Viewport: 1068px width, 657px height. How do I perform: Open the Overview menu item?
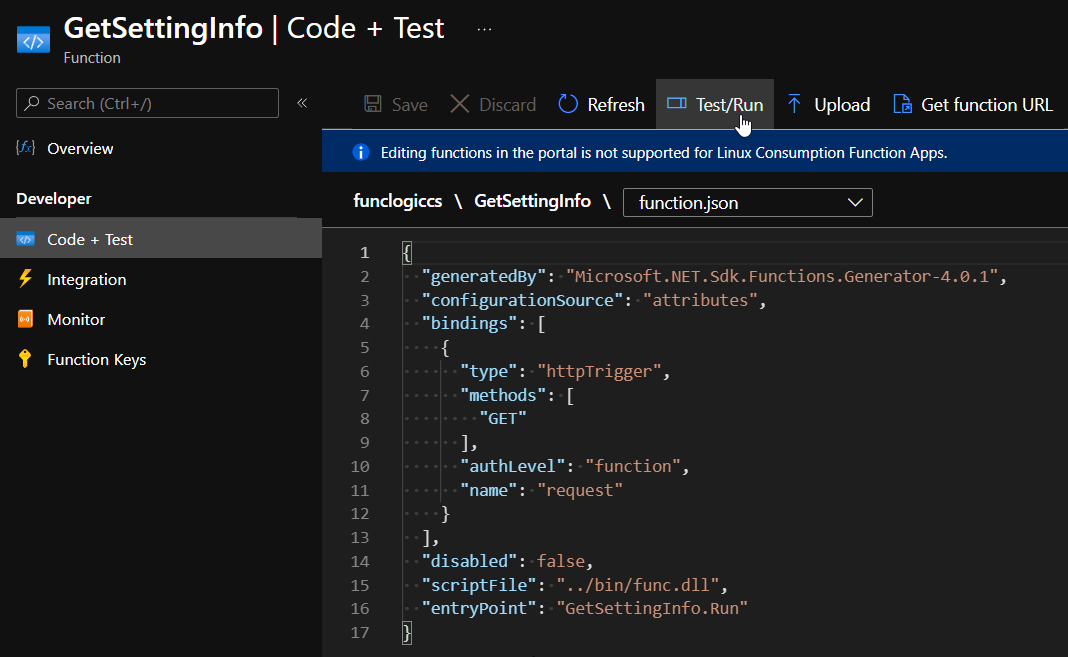coord(80,148)
